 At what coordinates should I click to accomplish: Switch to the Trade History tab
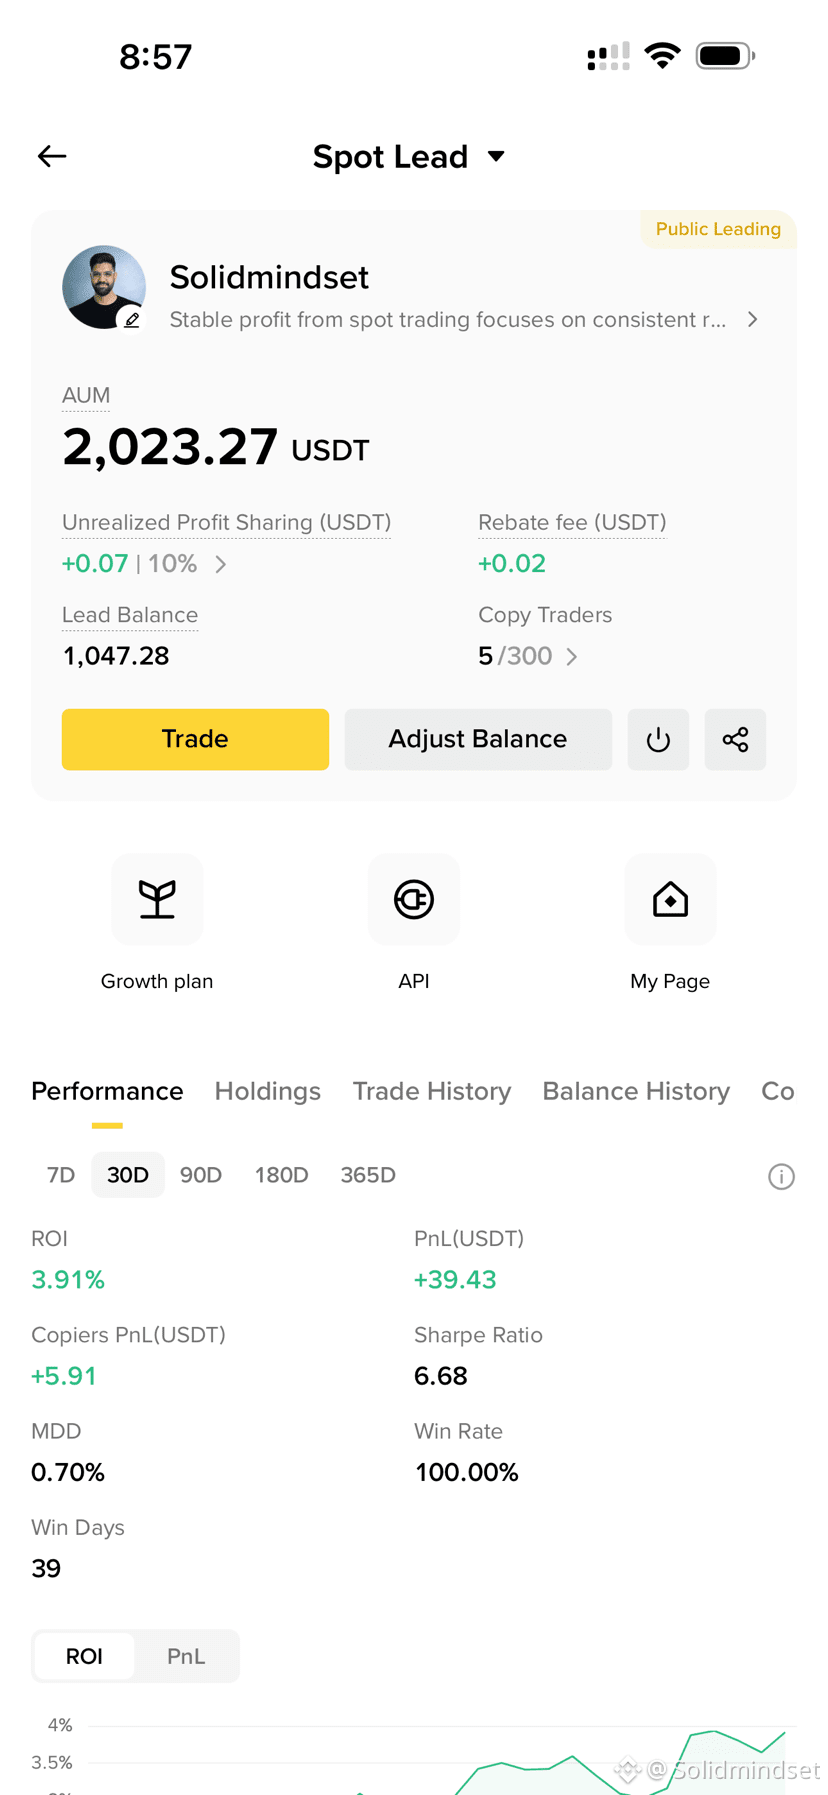click(432, 1091)
